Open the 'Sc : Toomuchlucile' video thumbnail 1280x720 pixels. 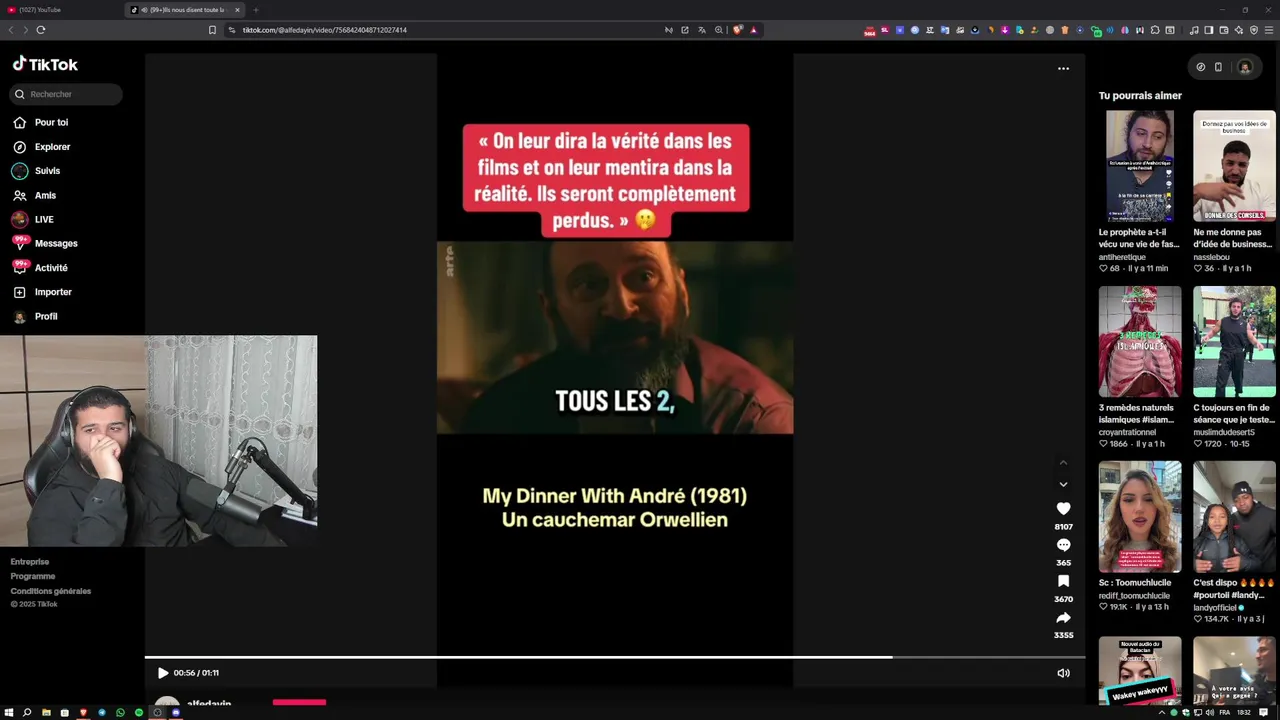point(1140,517)
